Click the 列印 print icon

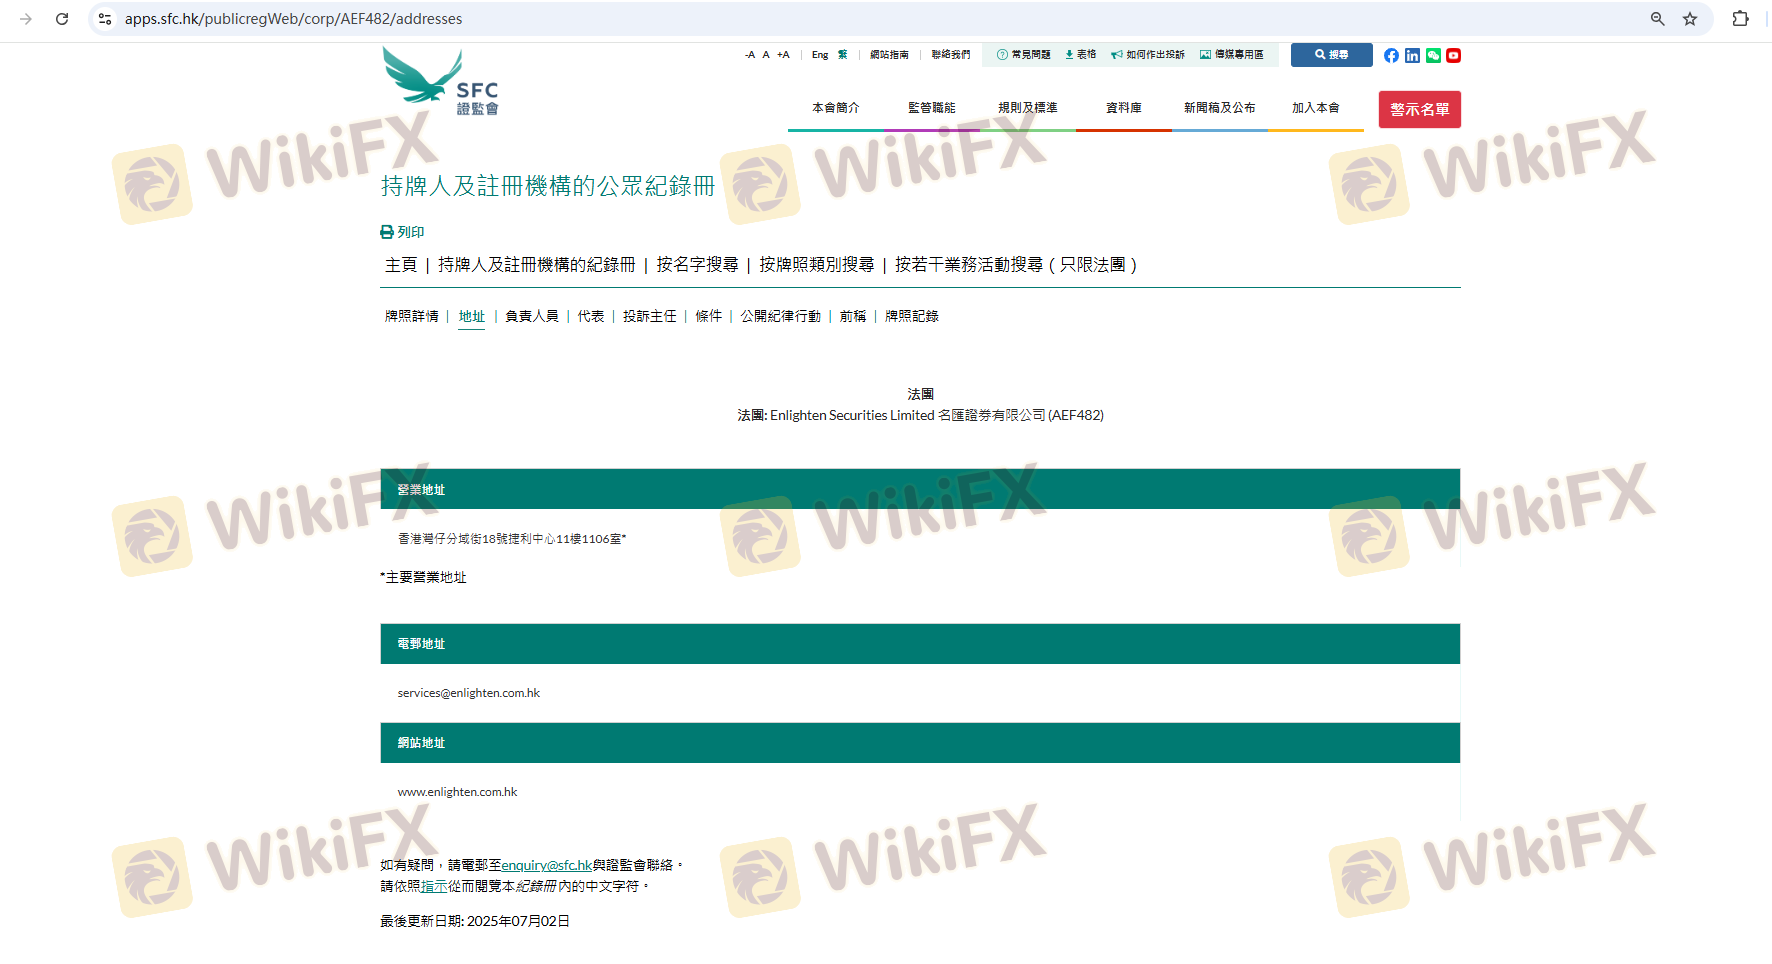coord(387,232)
